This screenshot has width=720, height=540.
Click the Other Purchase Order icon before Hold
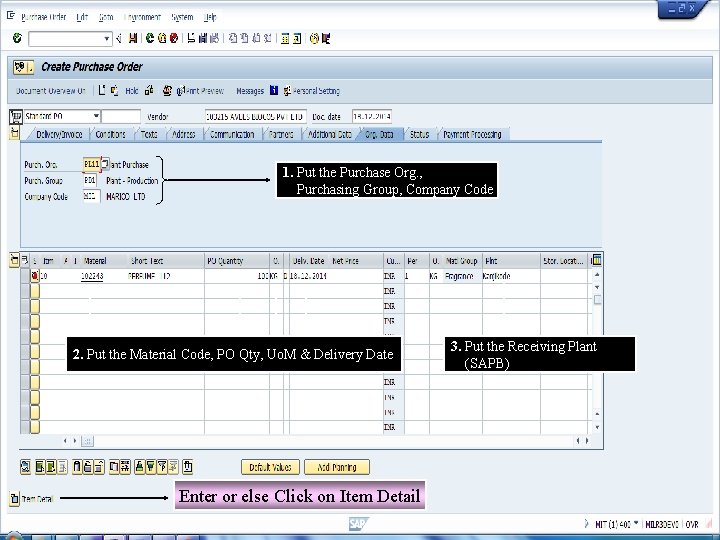click(114, 90)
